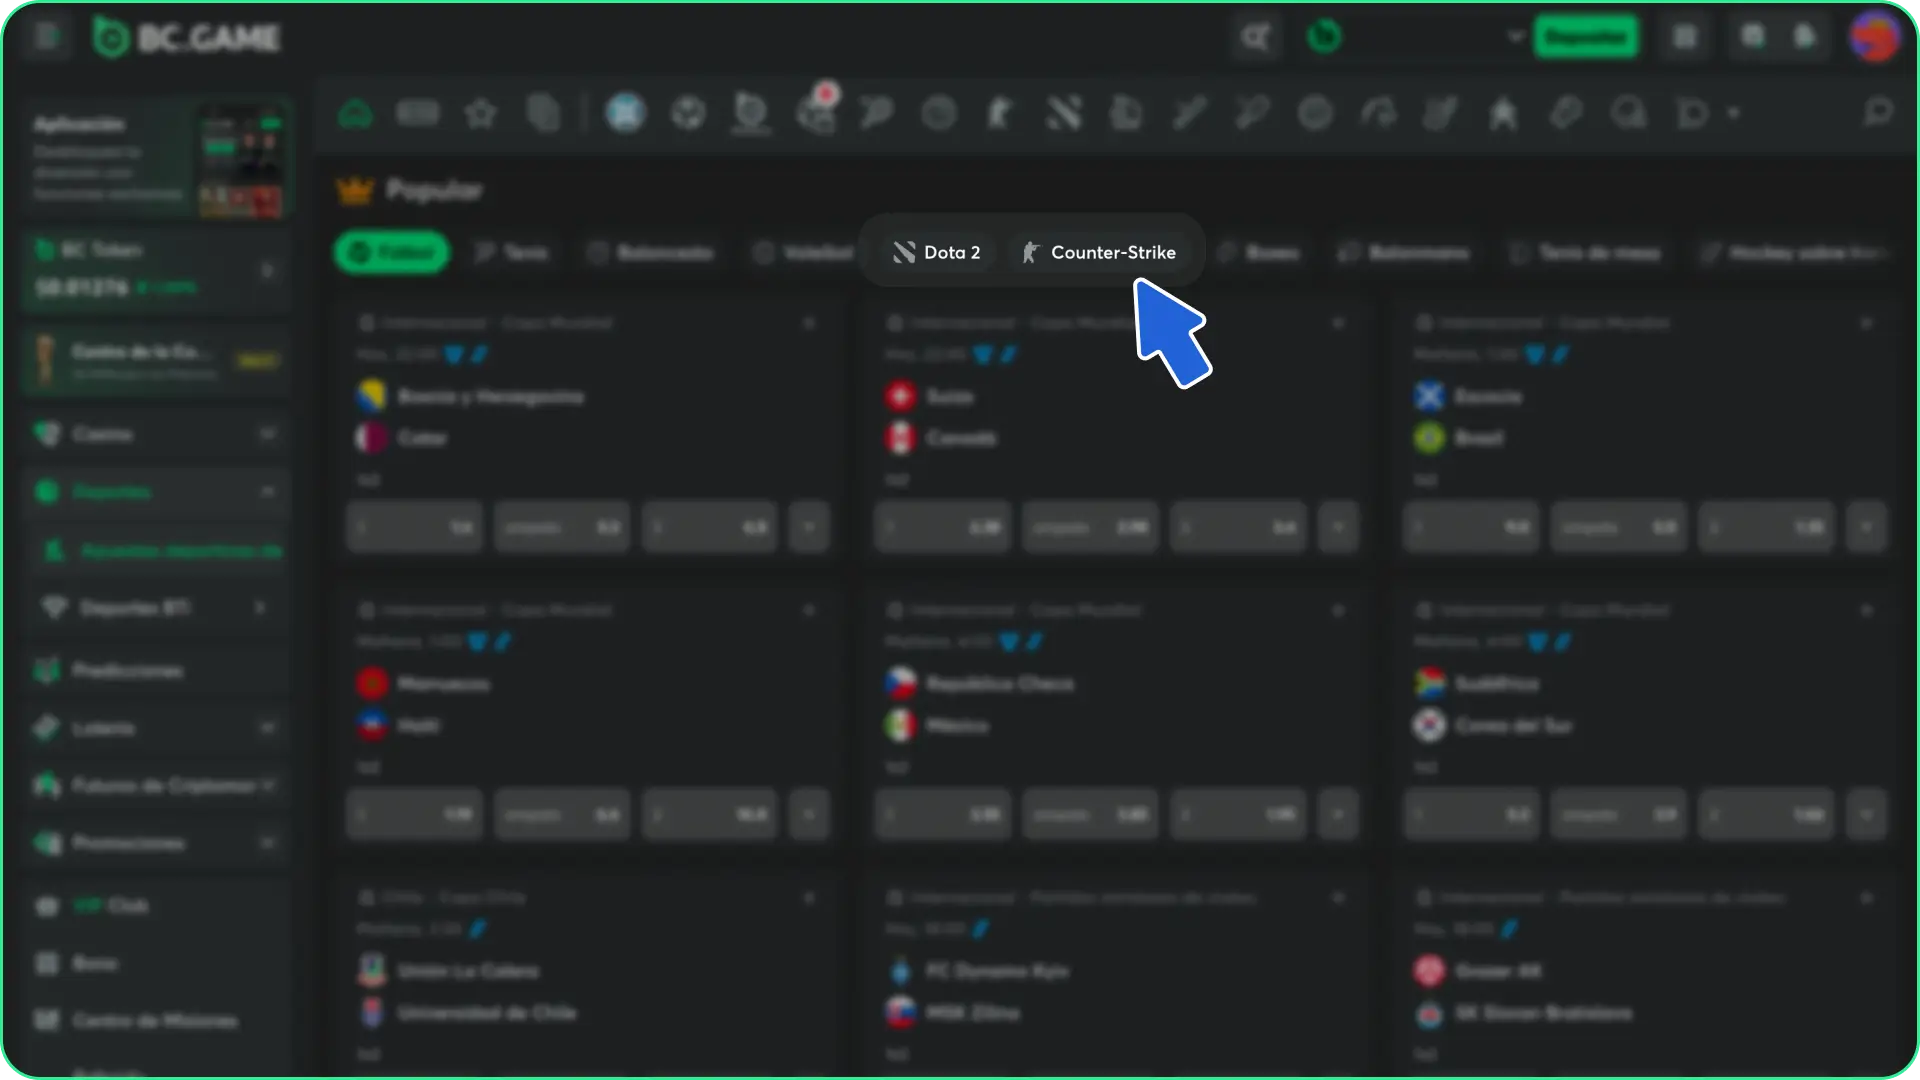This screenshot has width=1920, height=1080.
Task: Go to the home icon in sports bar
Action: point(355,113)
